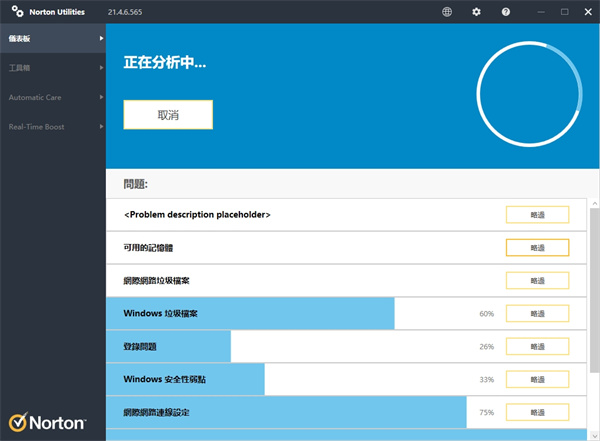The height and width of the screenshot is (441, 600).
Task: Open help with the question mark icon
Action: click(x=506, y=12)
